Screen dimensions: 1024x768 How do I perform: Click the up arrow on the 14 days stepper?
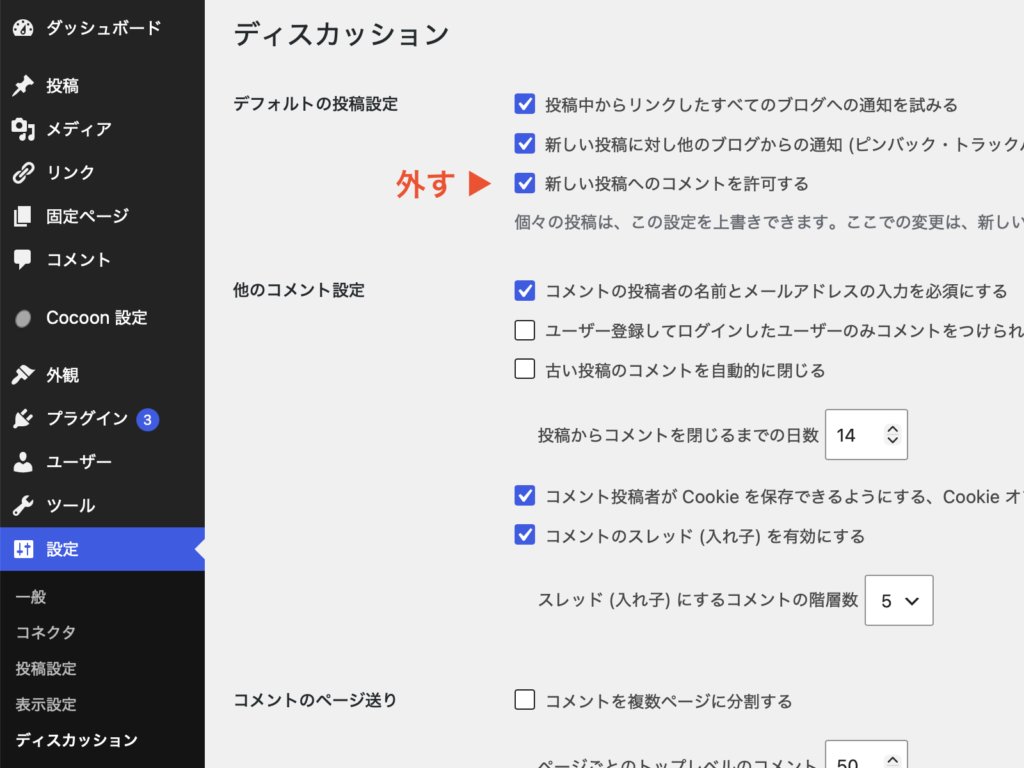[x=893, y=429]
